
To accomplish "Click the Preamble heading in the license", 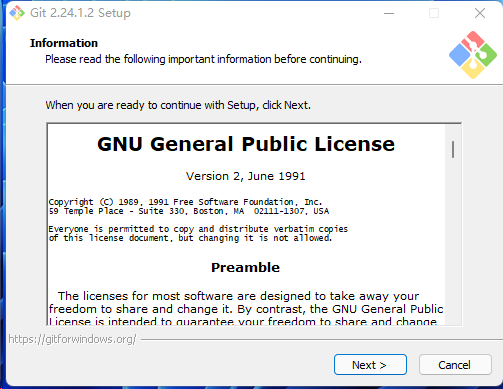I will coord(245,267).
